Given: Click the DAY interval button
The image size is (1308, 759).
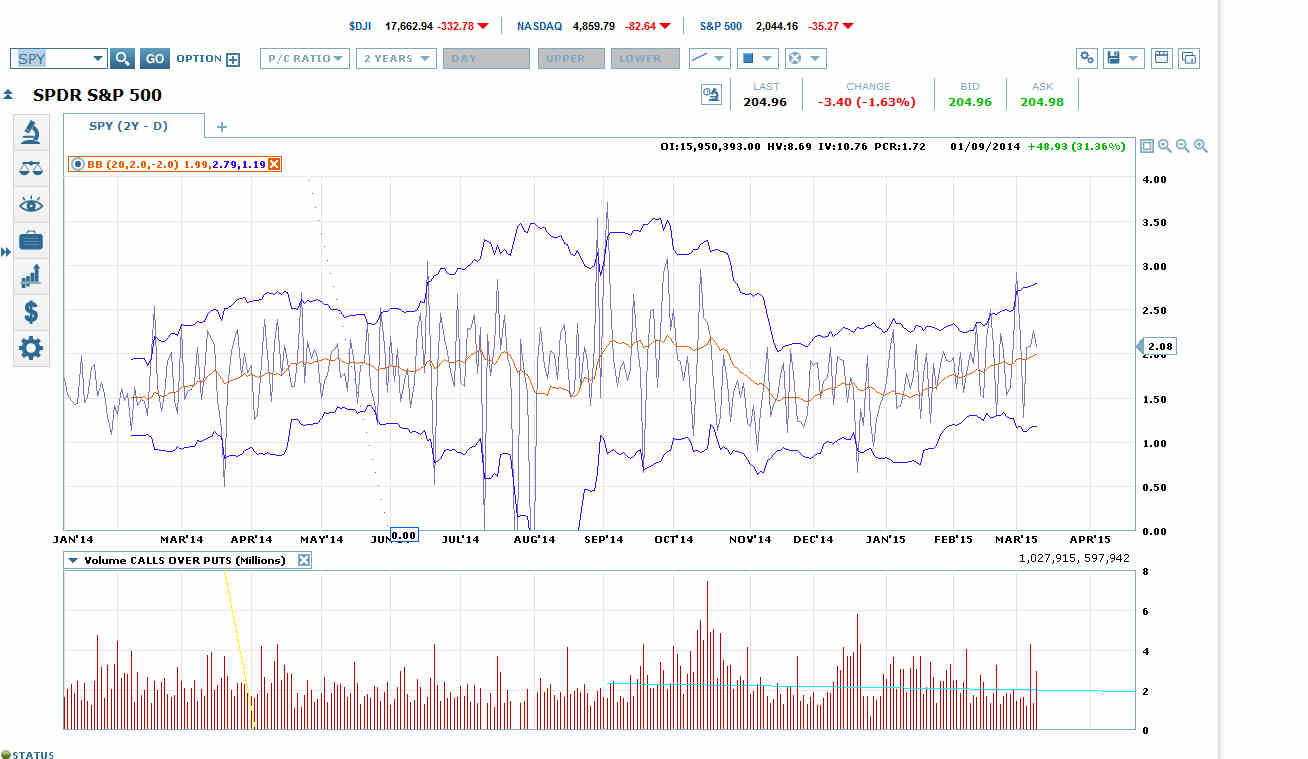Looking at the screenshot, I should point(486,58).
